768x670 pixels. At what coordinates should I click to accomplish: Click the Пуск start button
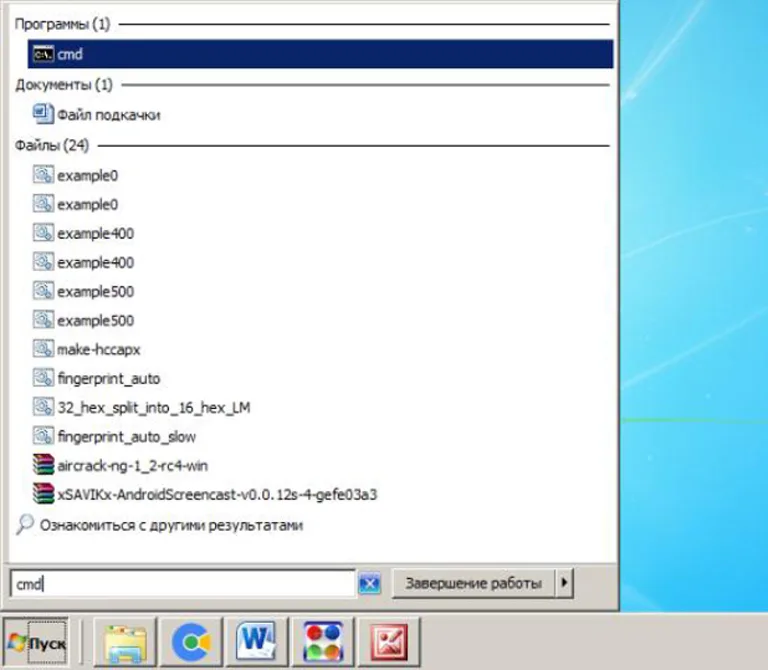click(36, 642)
